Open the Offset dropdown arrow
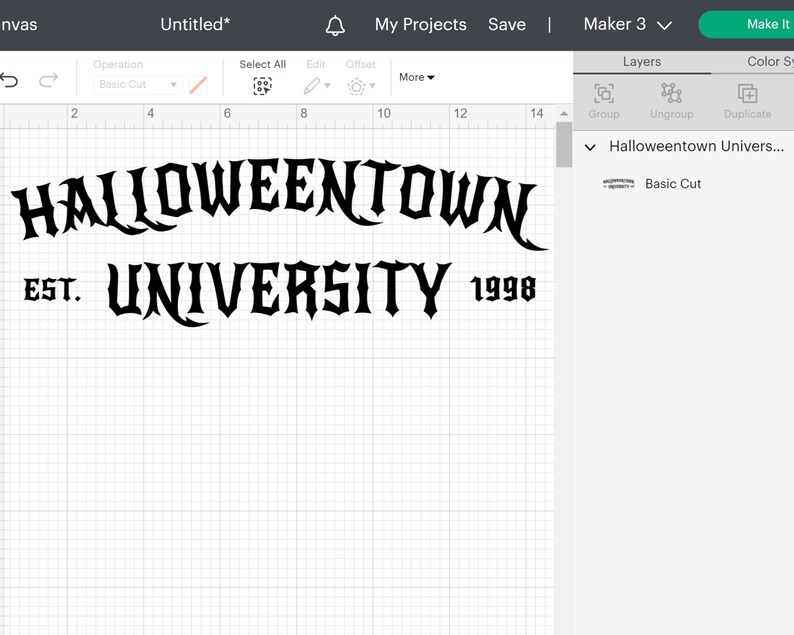The width and height of the screenshot is (794, 635). coord(373,86)
